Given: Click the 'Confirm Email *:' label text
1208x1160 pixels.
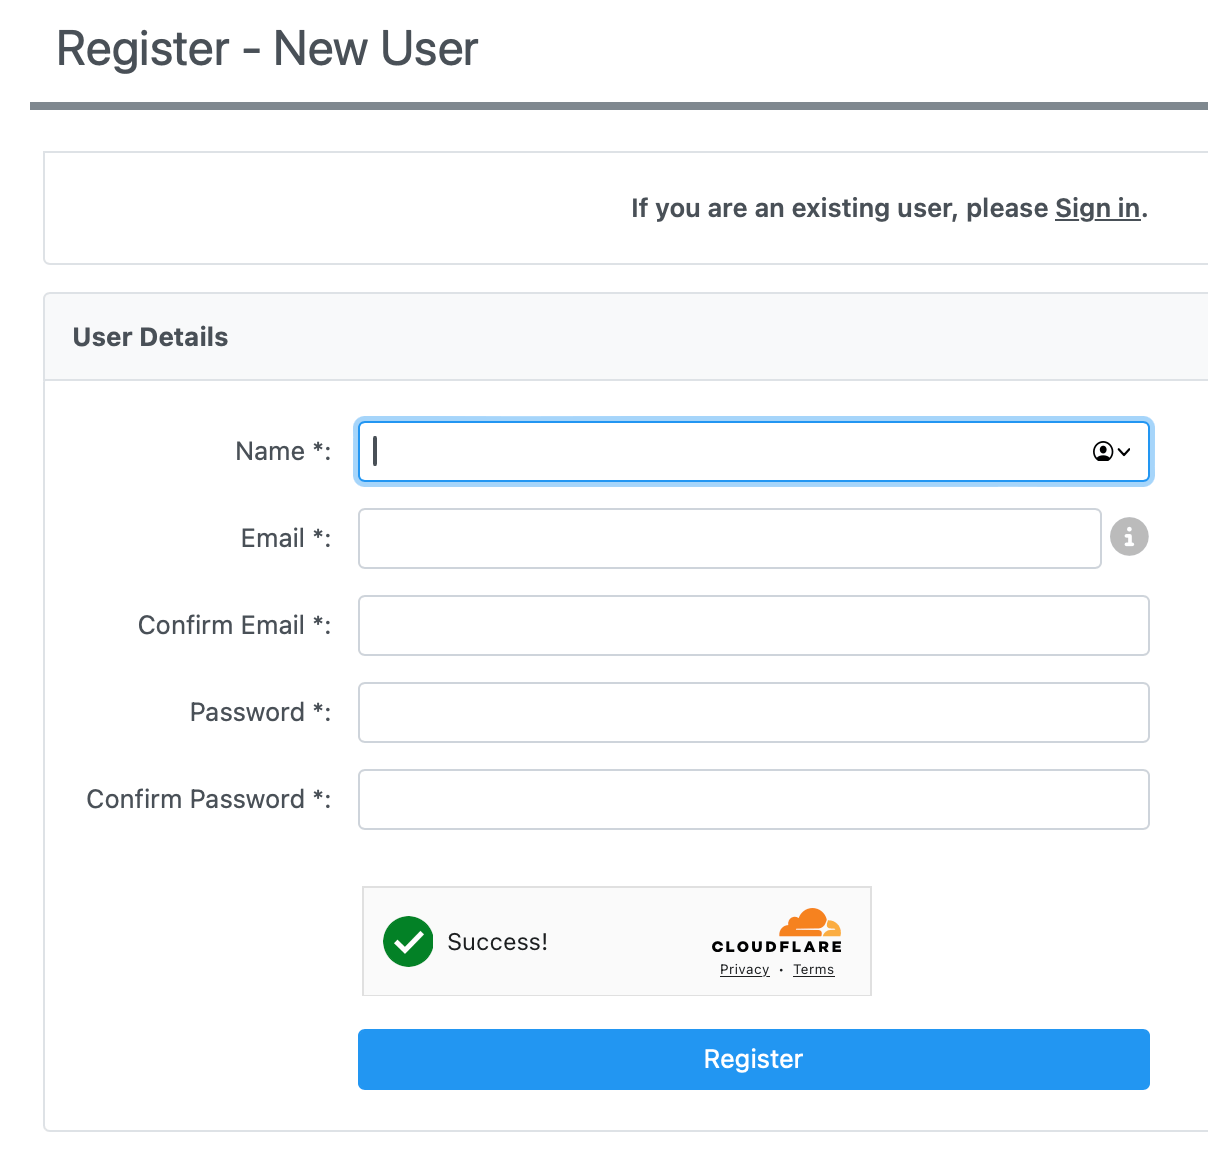Looking at the screenshot, I should click(x=235, y=625).
